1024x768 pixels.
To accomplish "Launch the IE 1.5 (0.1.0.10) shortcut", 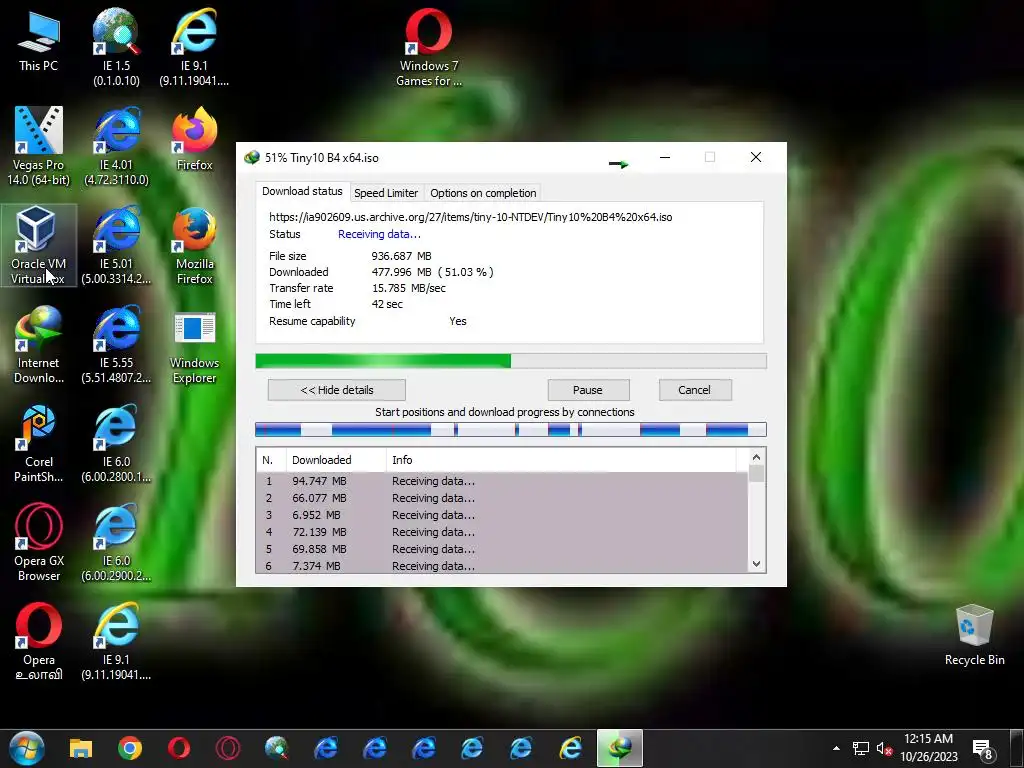I will coord(116,47).
